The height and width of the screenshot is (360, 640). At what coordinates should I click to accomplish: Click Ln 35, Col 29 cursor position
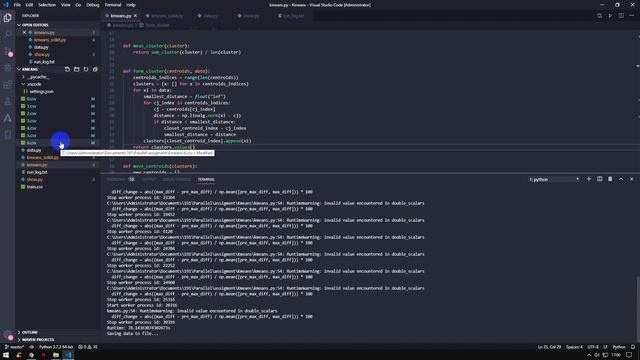(x=549, y=347)
